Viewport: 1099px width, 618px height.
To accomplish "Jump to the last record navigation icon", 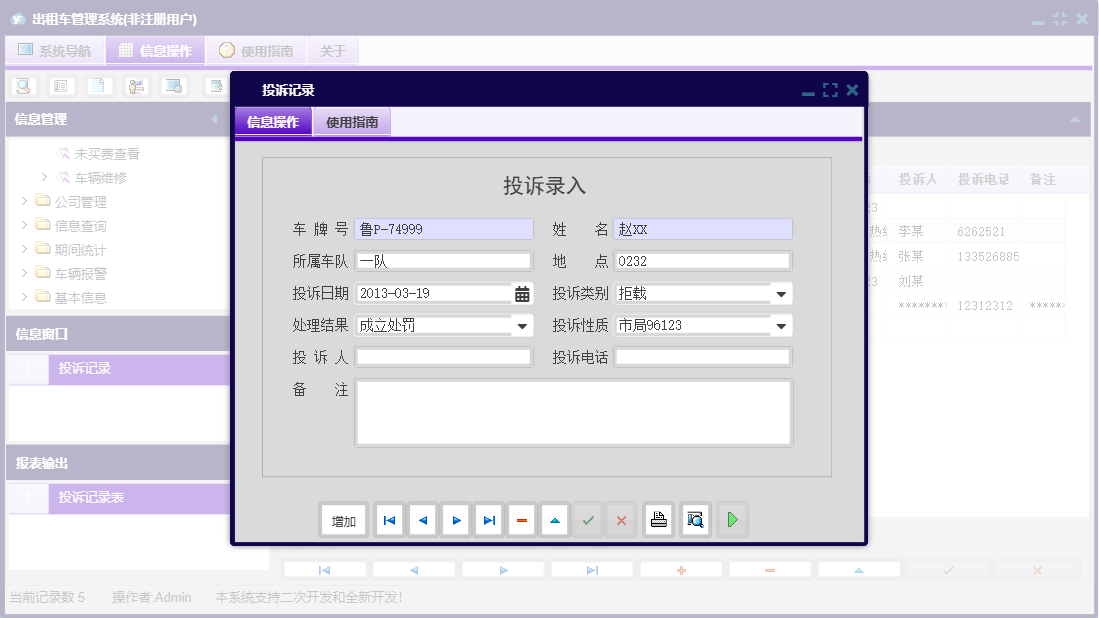I will pos(488,519).
